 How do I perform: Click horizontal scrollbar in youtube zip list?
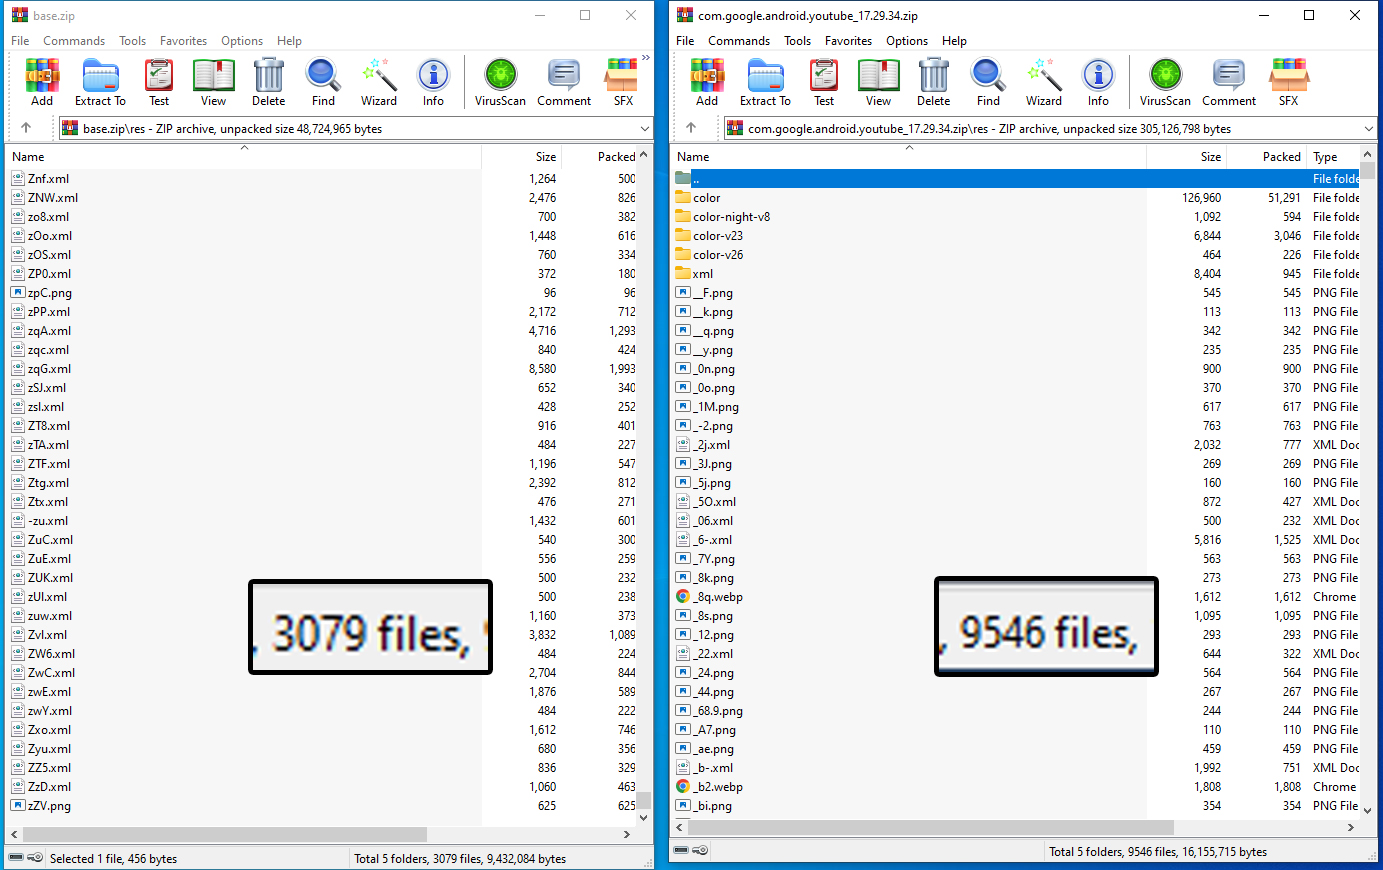tap(930, 828)
